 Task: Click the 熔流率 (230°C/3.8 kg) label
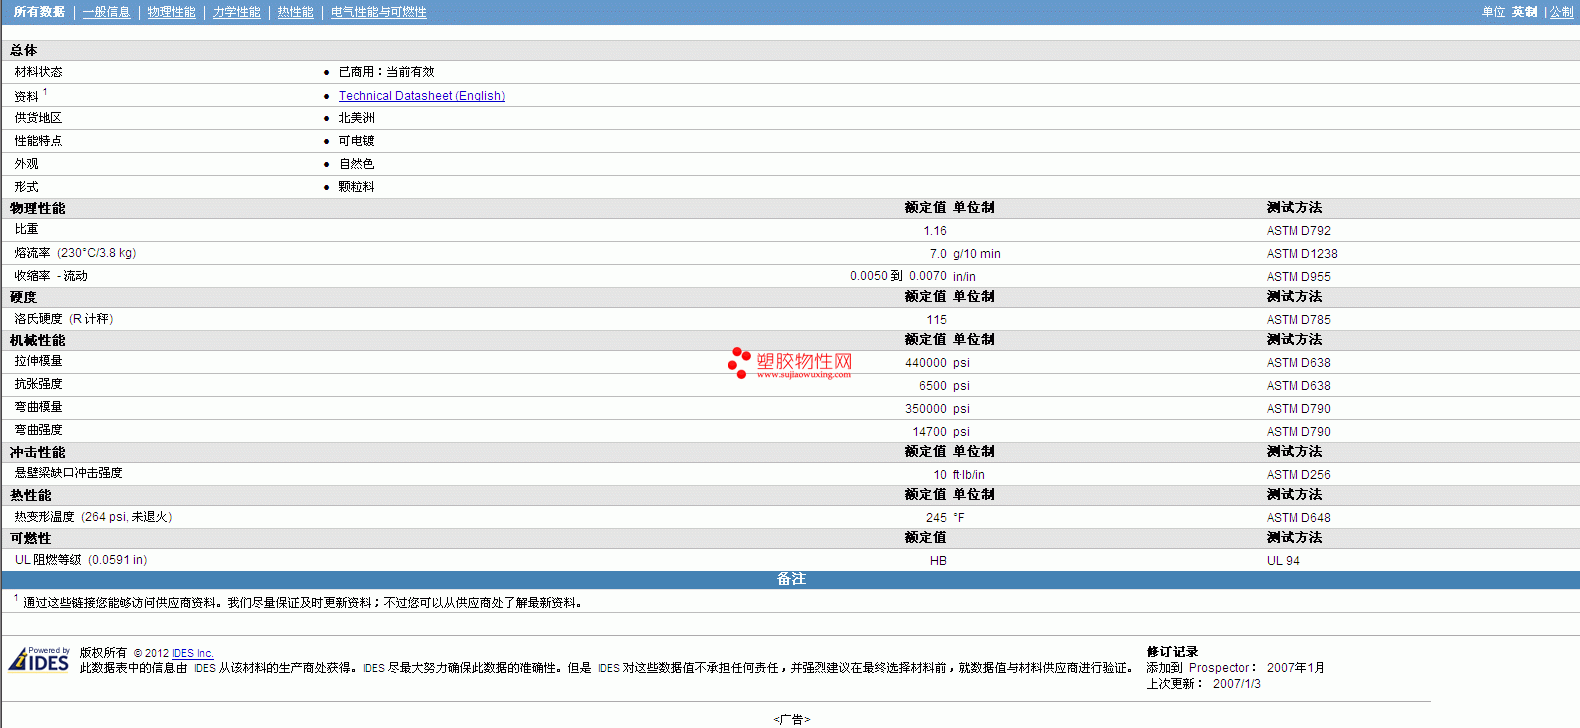point(75,253)
